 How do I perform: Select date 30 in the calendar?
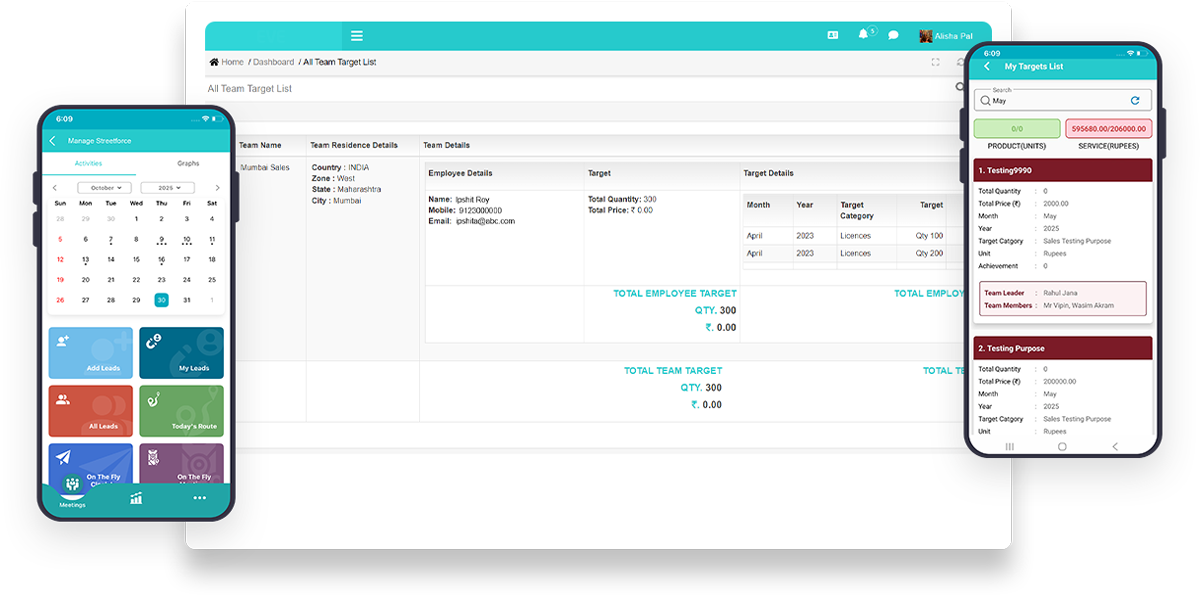(161, 300)
